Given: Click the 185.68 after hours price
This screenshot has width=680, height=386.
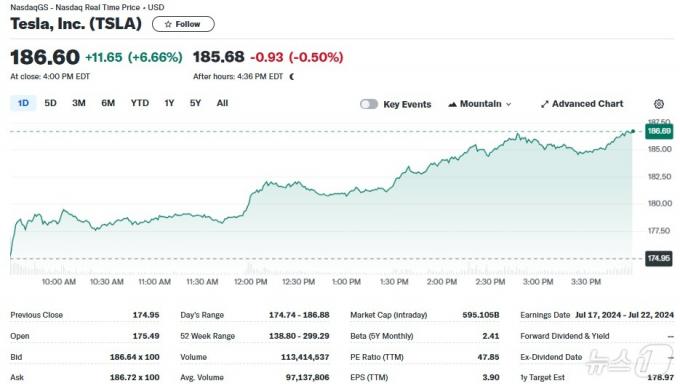Looking at the screenshot, I should pyautogui.click(x=219, y=57).
